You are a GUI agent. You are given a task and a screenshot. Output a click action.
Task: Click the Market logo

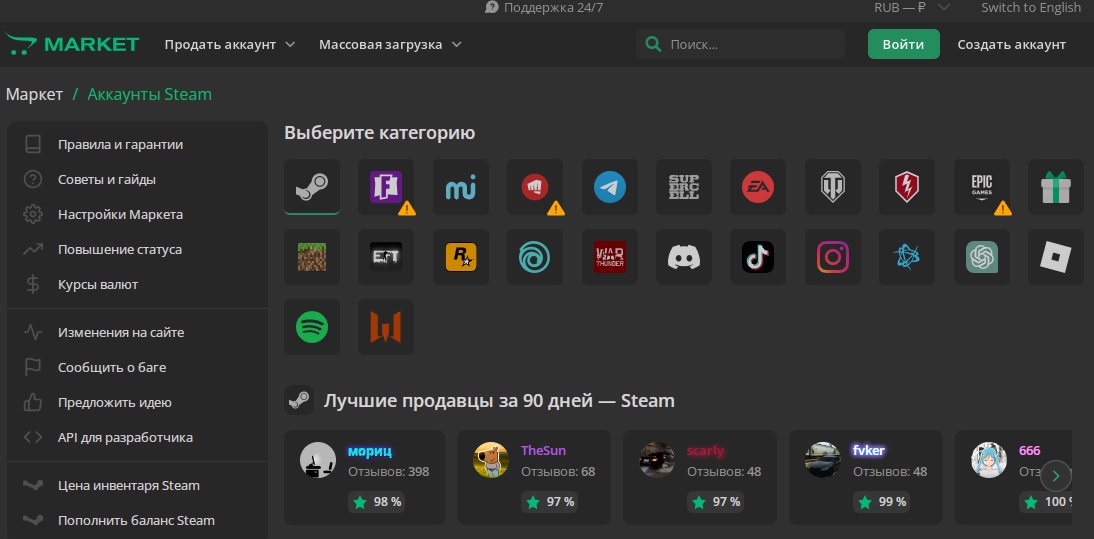coord(73,44)
